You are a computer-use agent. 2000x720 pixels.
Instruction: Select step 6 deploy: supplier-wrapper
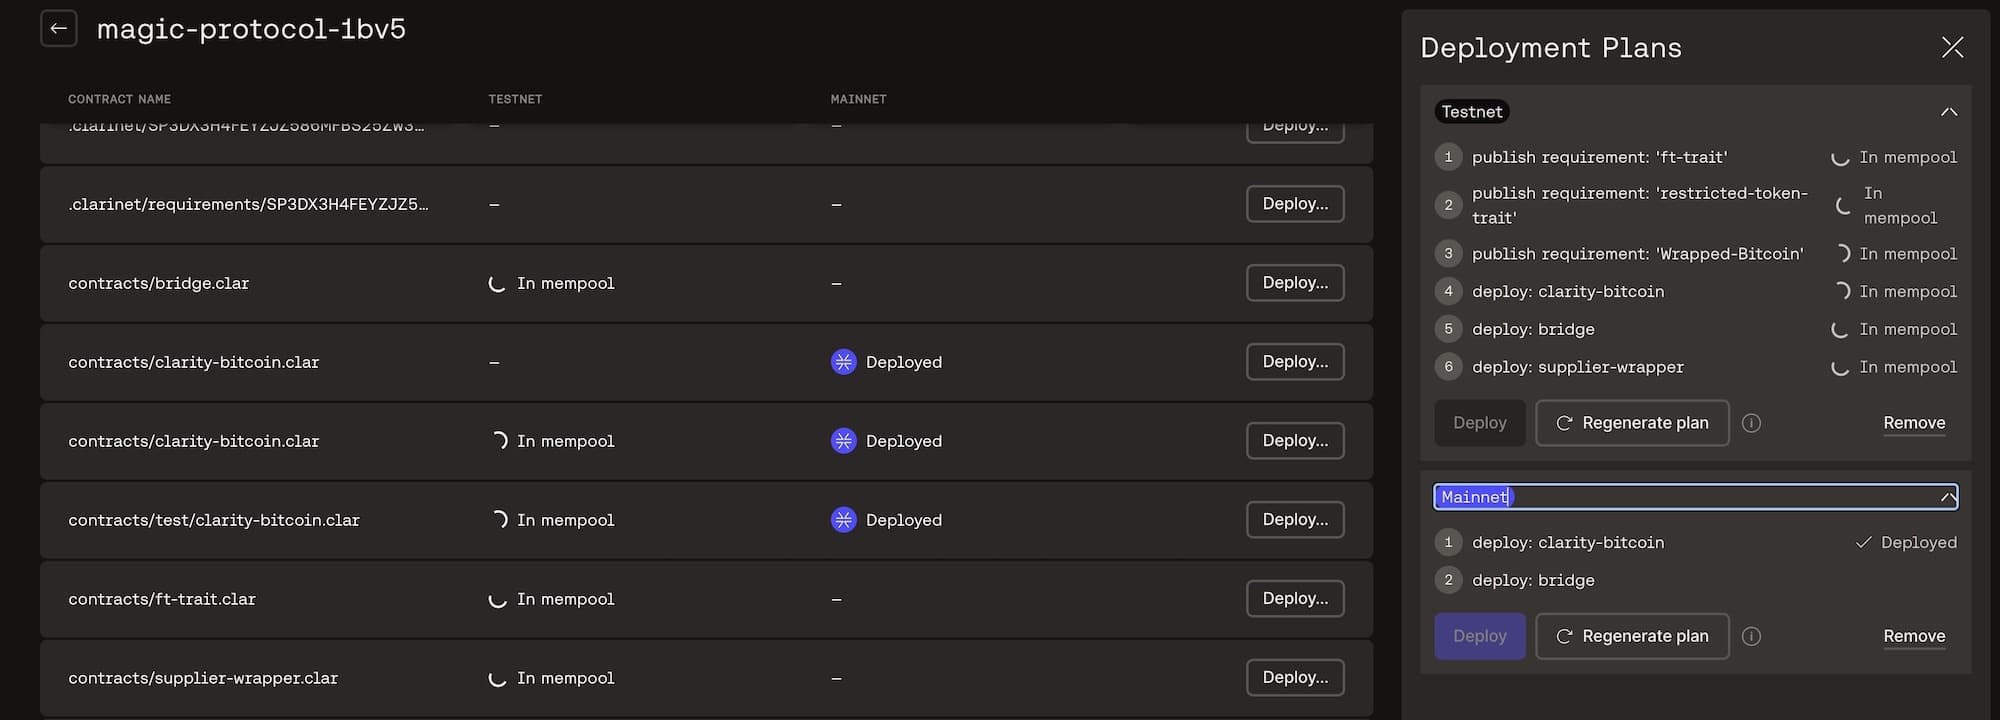point(1578,367)
